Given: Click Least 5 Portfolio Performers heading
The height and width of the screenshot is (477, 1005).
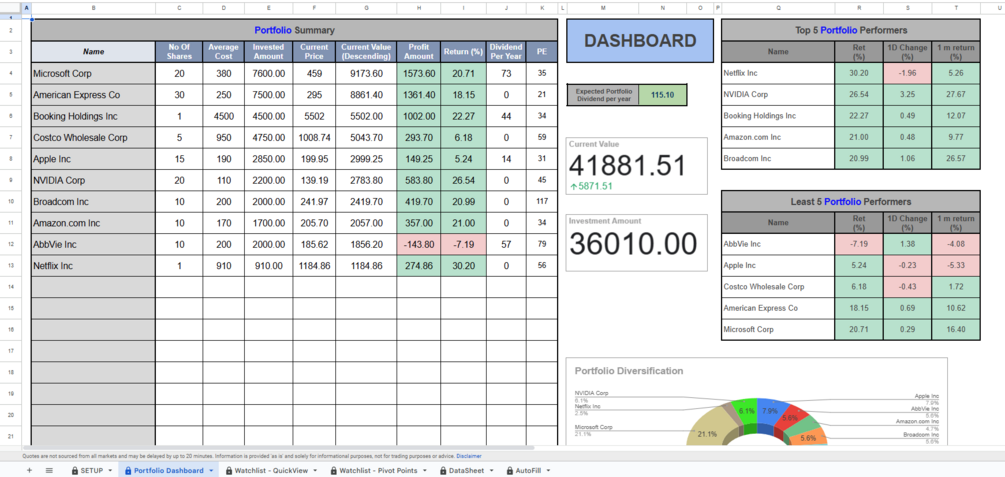Looking at the screenshot, I should (x=851, y=201).
